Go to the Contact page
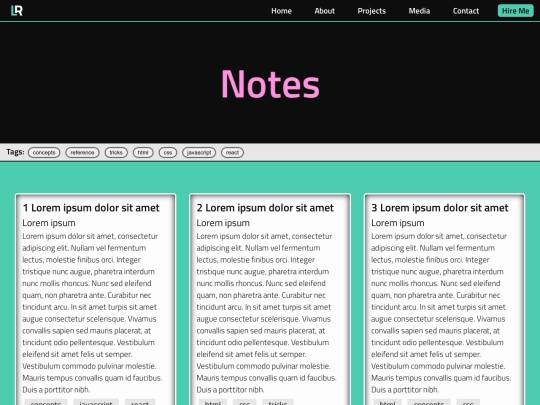This screenshot has width=540, height=405. [x=466, y=11]
